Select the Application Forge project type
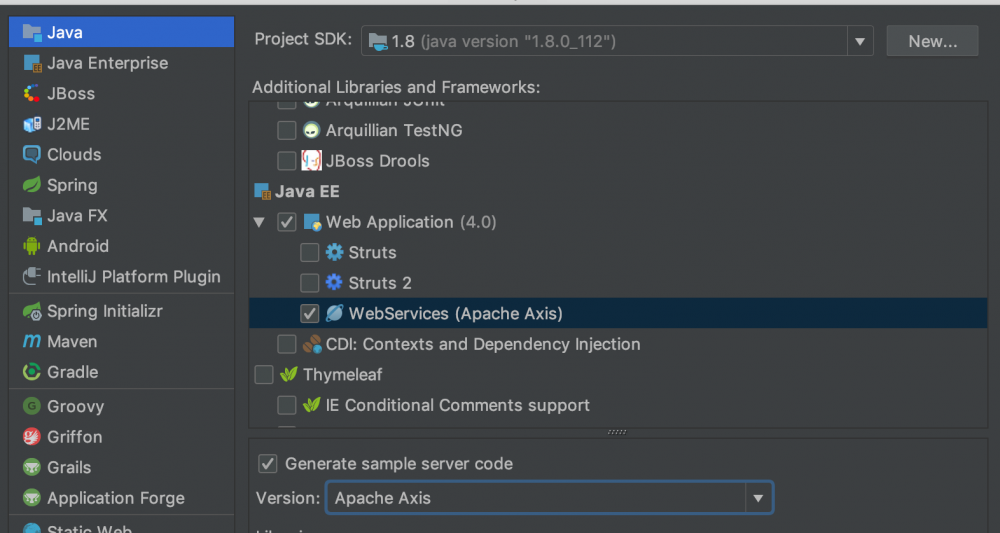Screen dimensions: 1000x533 tap(122, 498)
